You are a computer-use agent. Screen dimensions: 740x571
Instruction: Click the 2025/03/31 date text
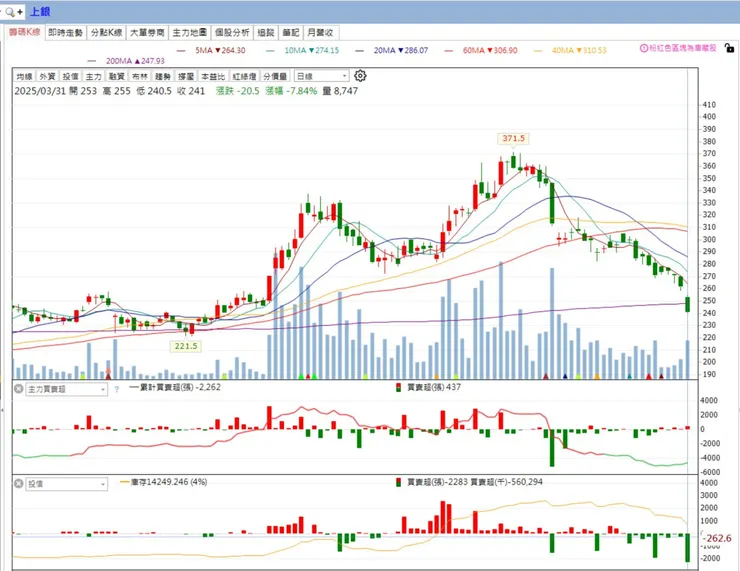point(40,91)
